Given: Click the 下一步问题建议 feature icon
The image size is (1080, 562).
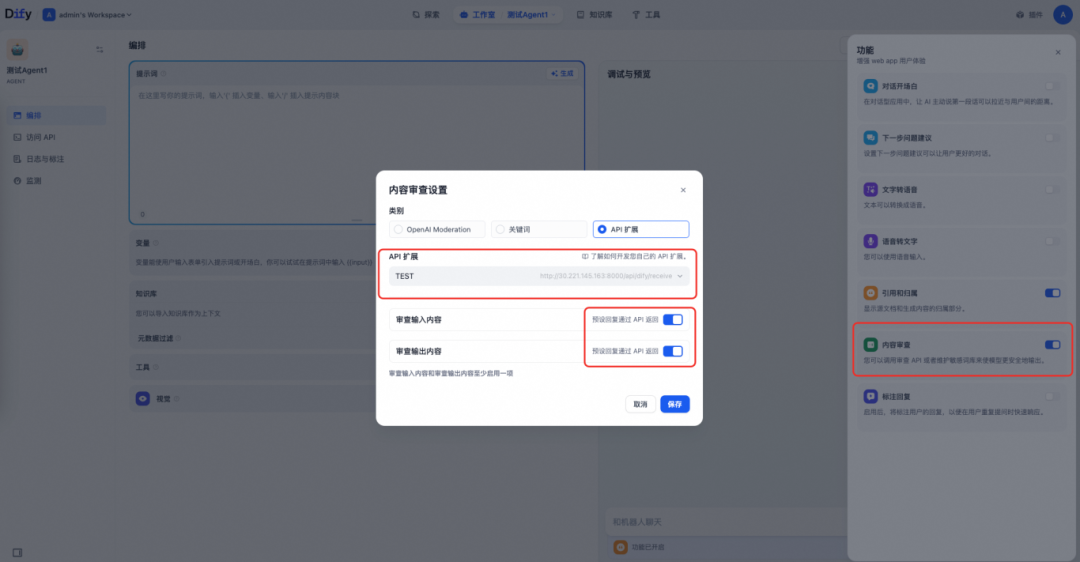Looking at the screenshot, I should tap(871, 138).
